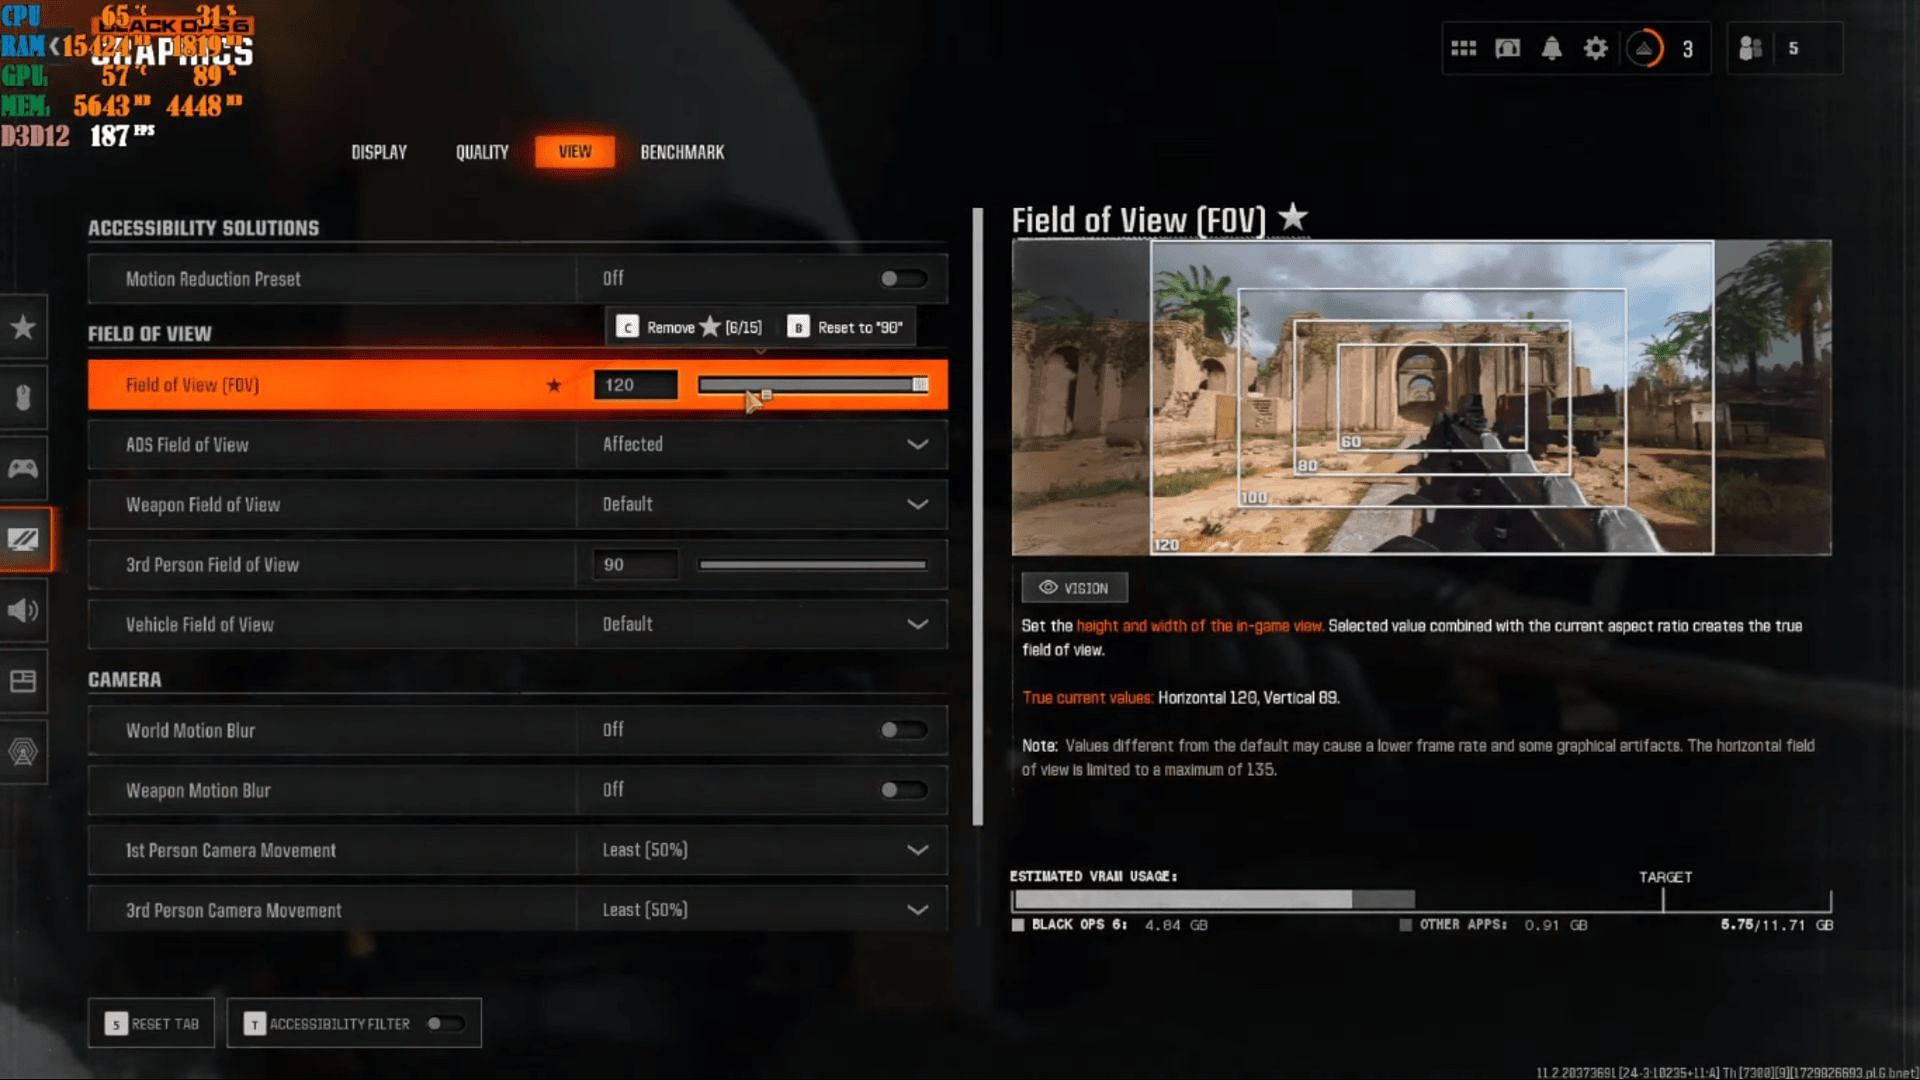Expand Weapon Field of View dropdown
Screen dimensions: 1920x1080
[918, 504]
